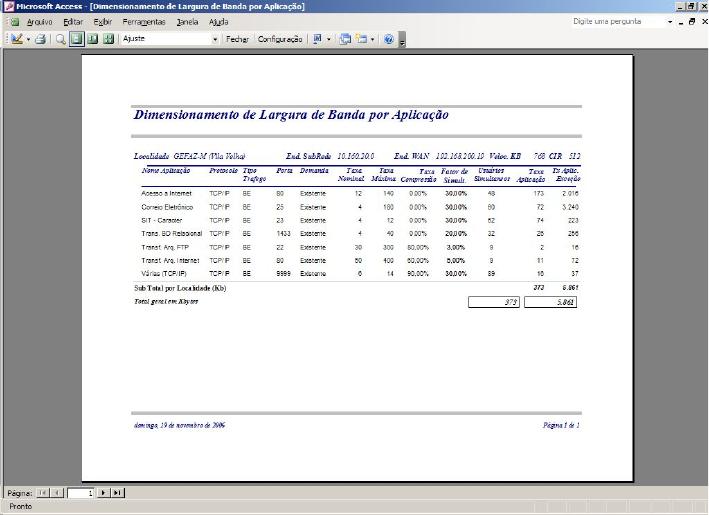
Task: Click the New Object icon
Action: (x=361, y=39)
